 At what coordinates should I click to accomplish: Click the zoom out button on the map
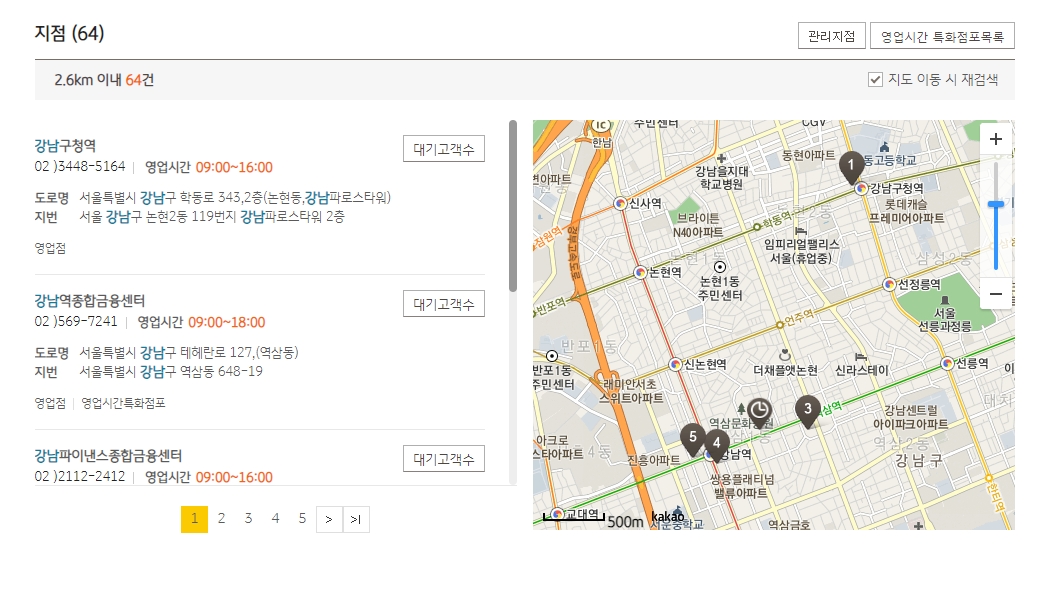[x=996, y=293]
